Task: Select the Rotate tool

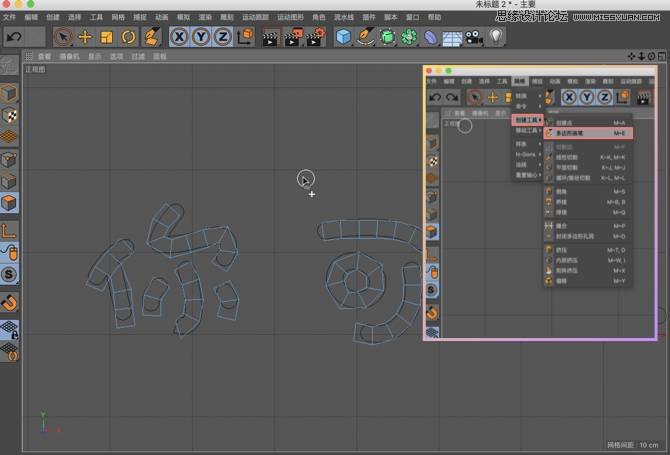Action: point(128,37)
